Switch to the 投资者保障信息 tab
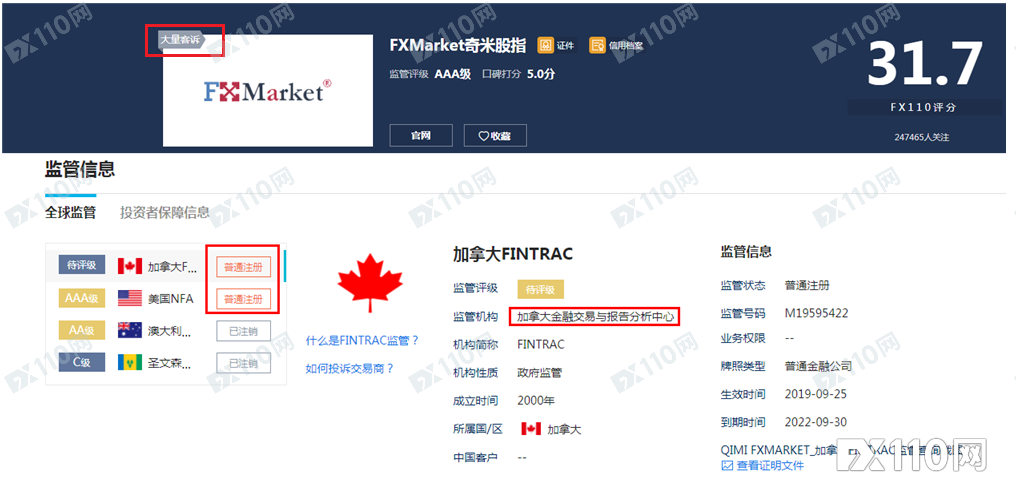1016x495 pixels. (165, 212)
